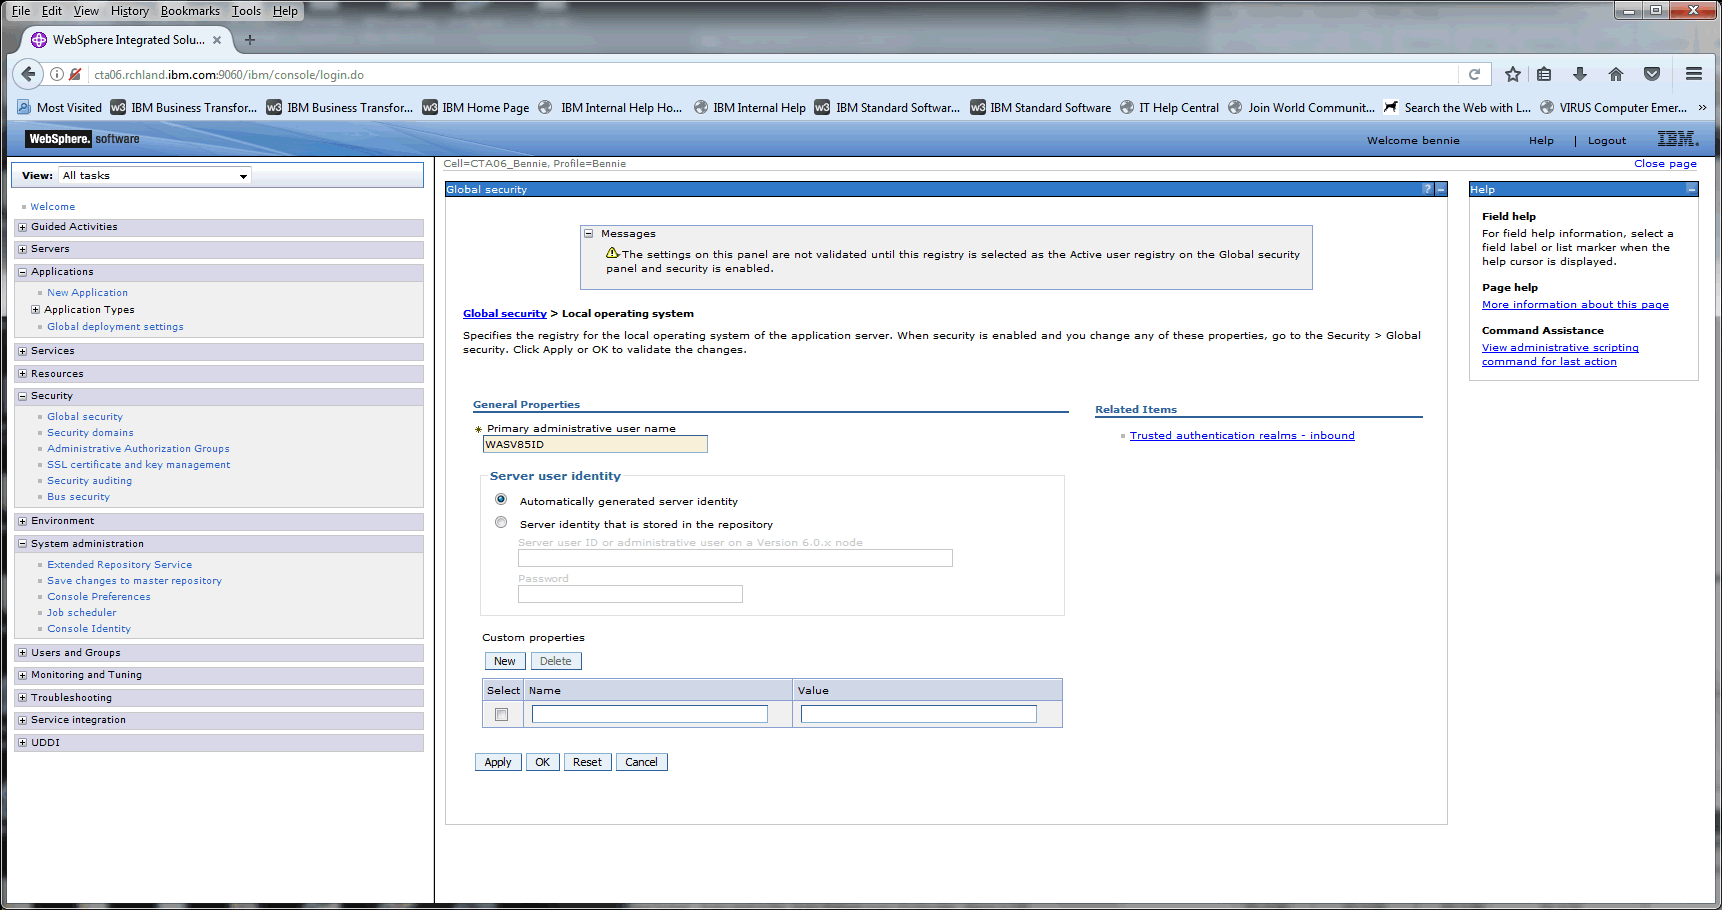The height and width of the screenshot is (910, 1722).
Task: Open the Bookmarks menu
Action: tap(190, 11)
